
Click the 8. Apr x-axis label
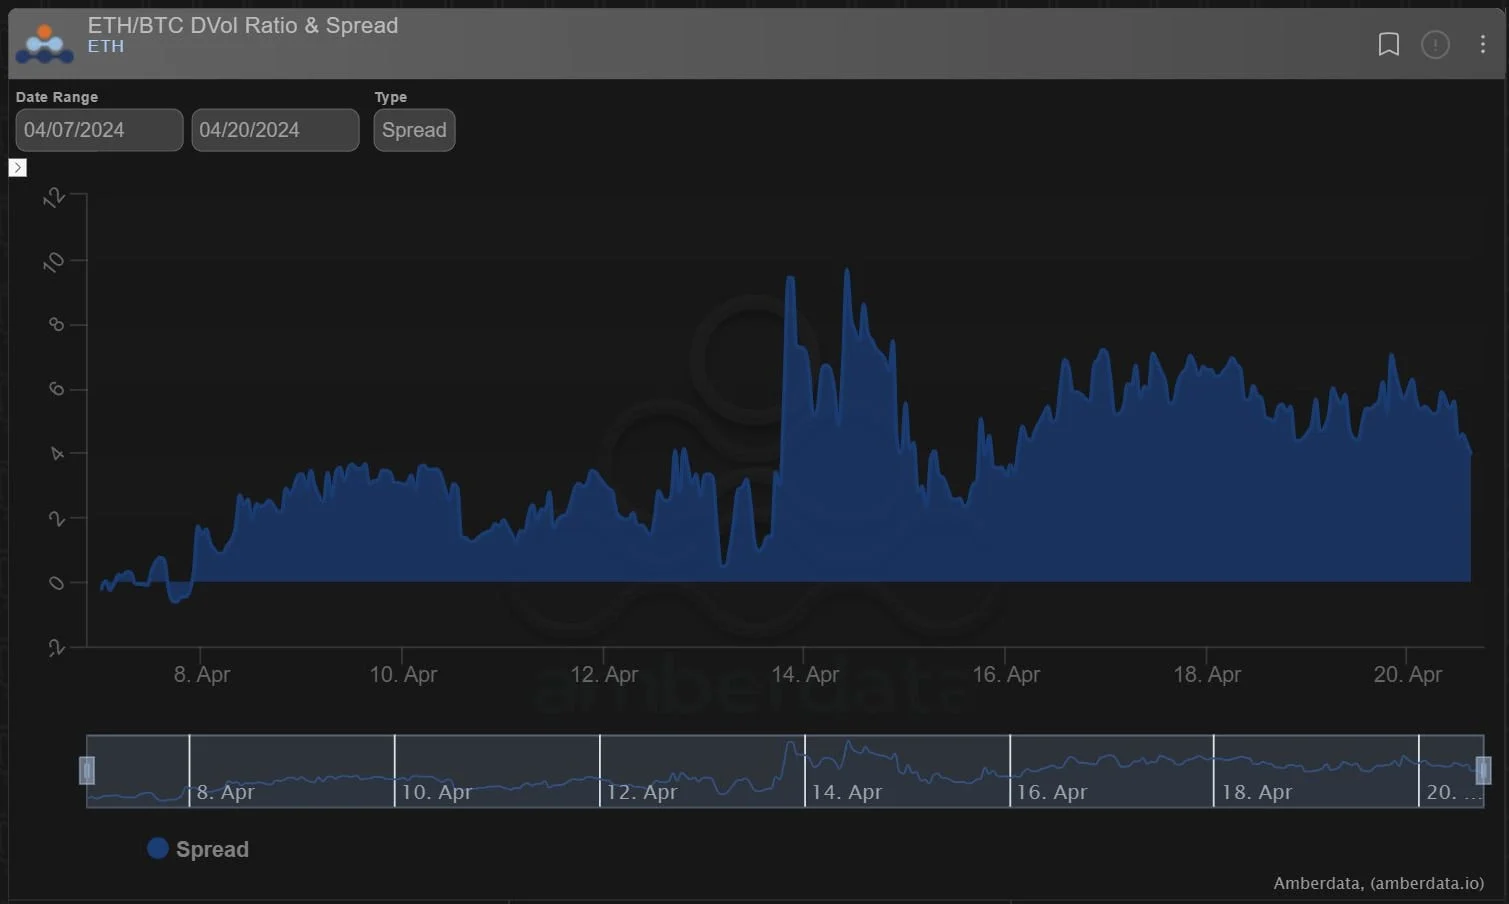(202, 675)
